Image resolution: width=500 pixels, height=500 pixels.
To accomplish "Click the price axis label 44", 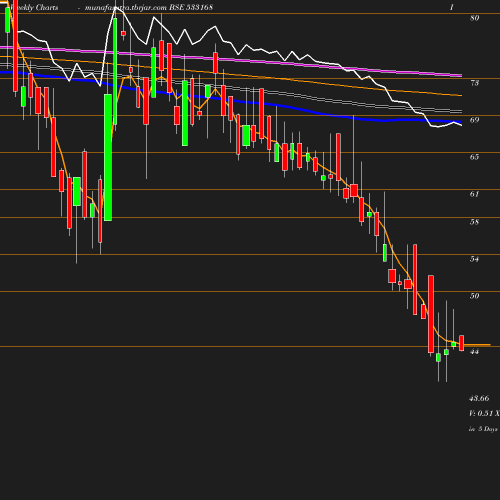I will pos(475,352).
